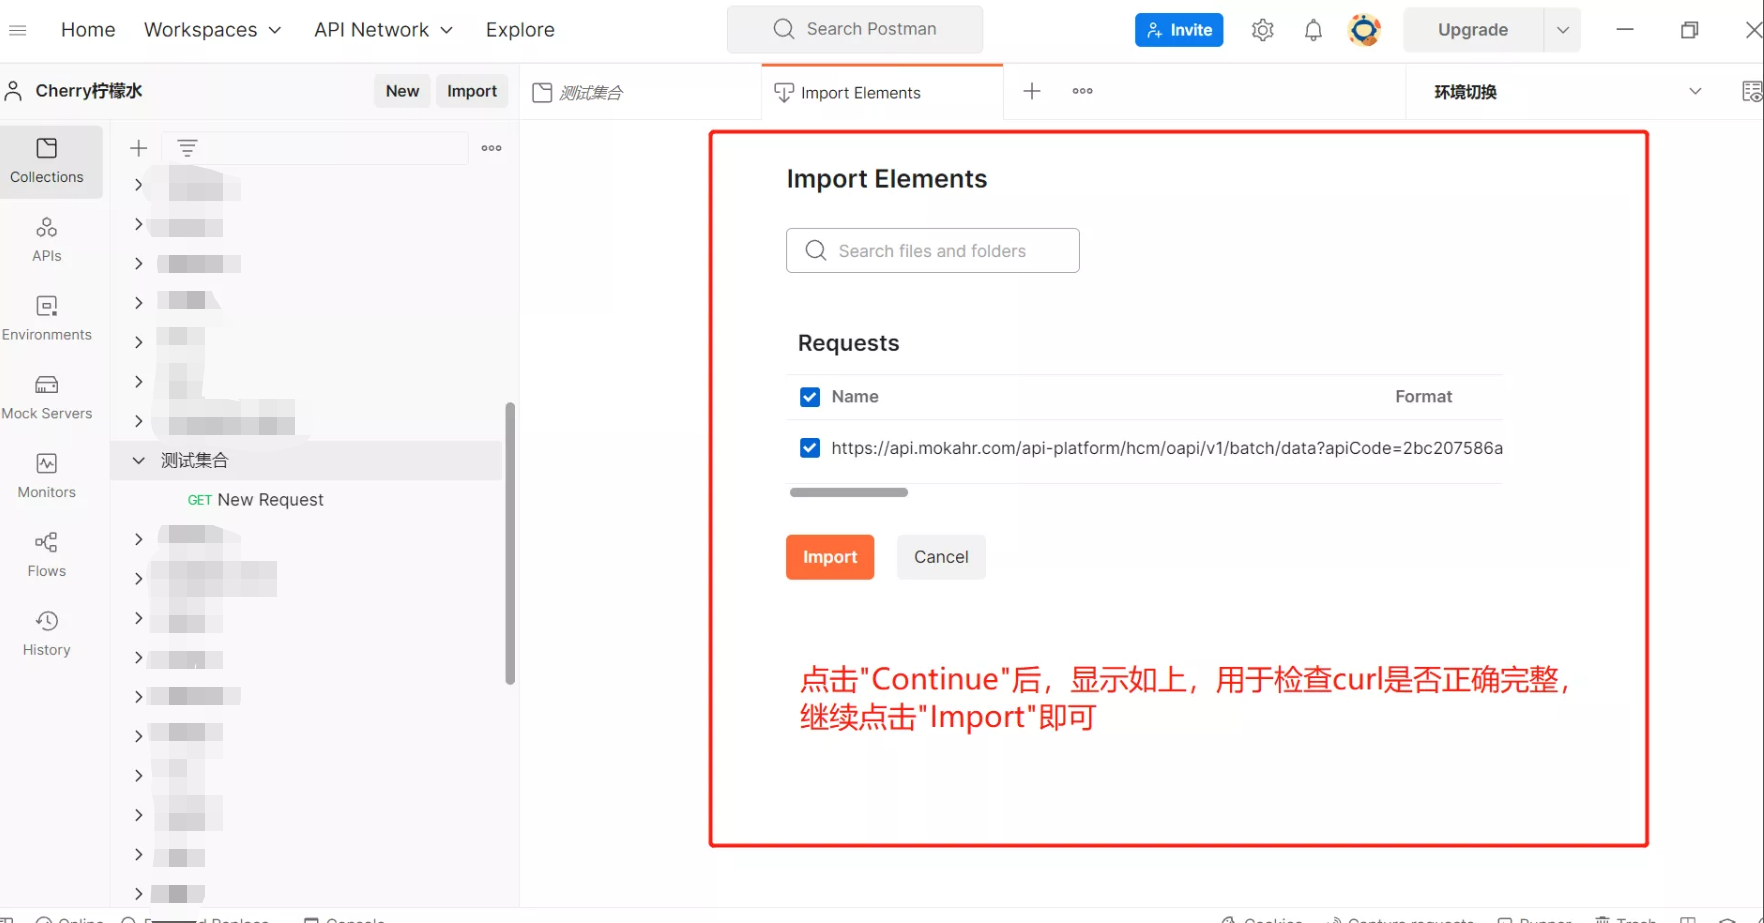
Task: Cancel the import elements dialog
Action: [941, 557]
